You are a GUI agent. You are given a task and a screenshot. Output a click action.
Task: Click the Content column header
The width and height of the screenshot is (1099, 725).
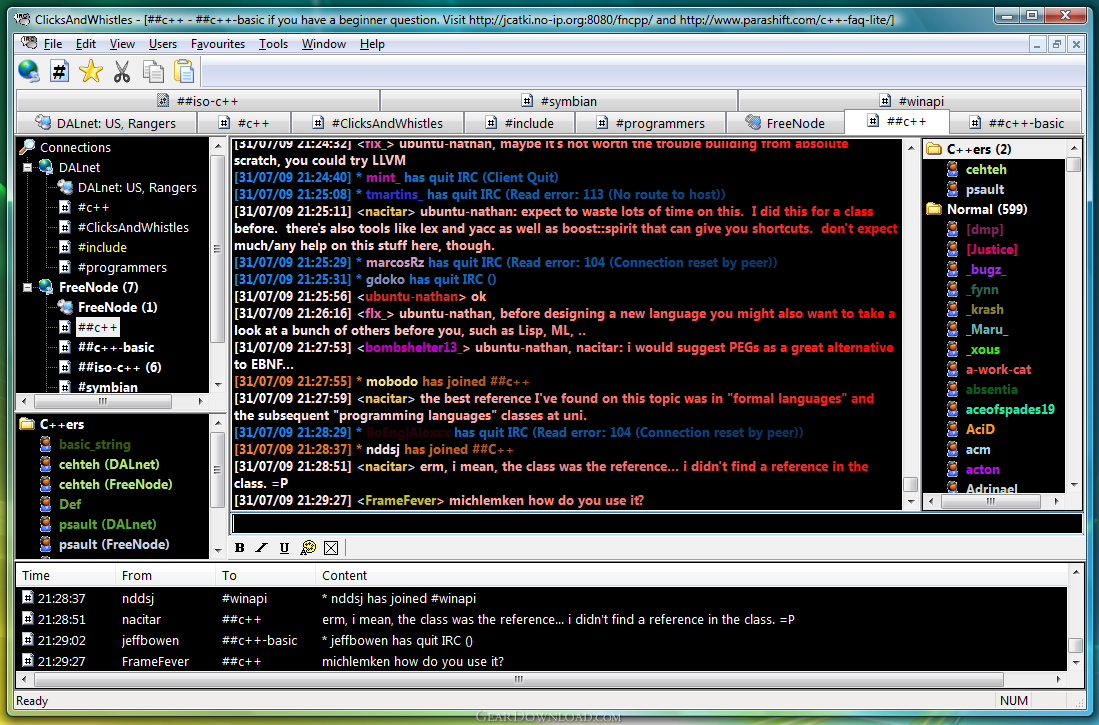[x=344, y=576]
